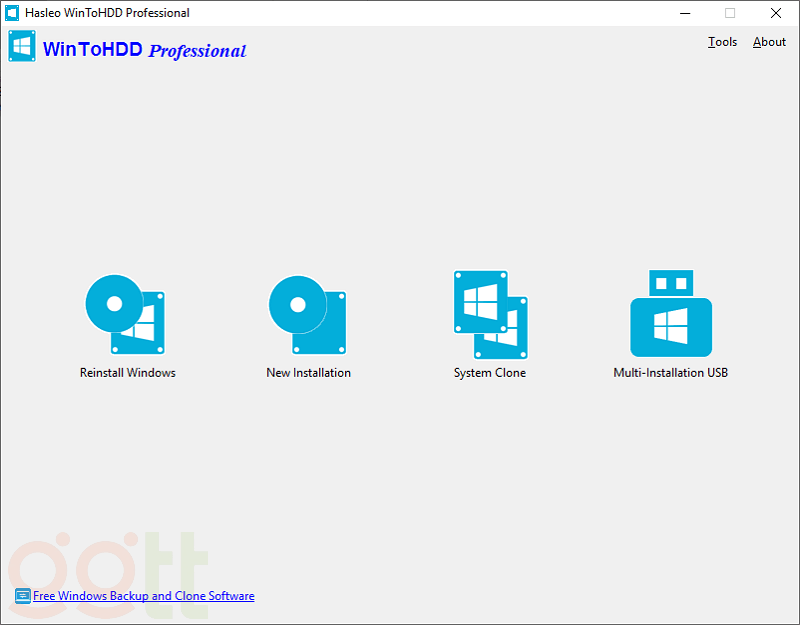This screenshot has width=800, height=625.
Task: Click the "Hasleo WinToHDD Professional" title bar text
Action: click(107, 13)
